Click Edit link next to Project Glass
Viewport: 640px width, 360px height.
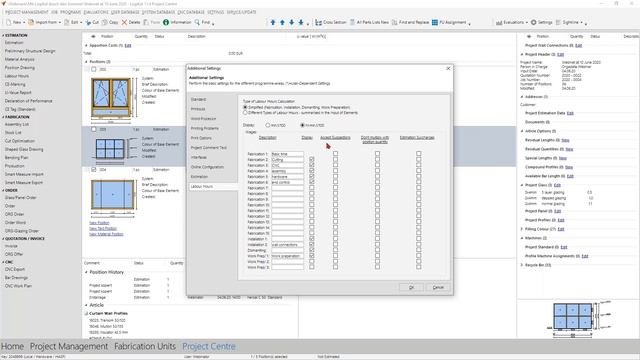[558, 185]
